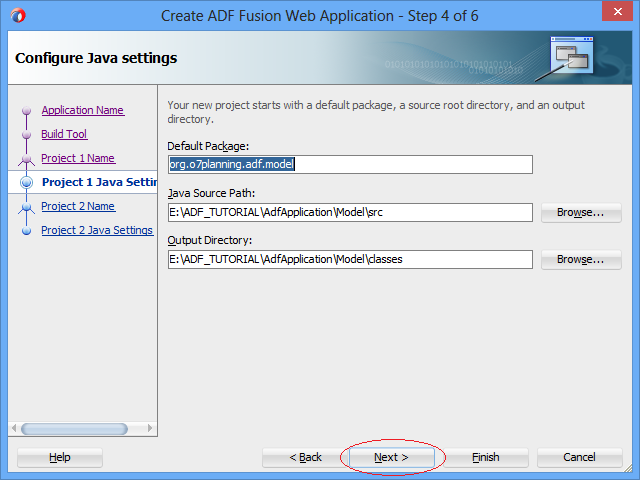The width and height of the screenshot is (640, 480).
Task: Click the Configure Java settings heading
Action: (96, 58)
